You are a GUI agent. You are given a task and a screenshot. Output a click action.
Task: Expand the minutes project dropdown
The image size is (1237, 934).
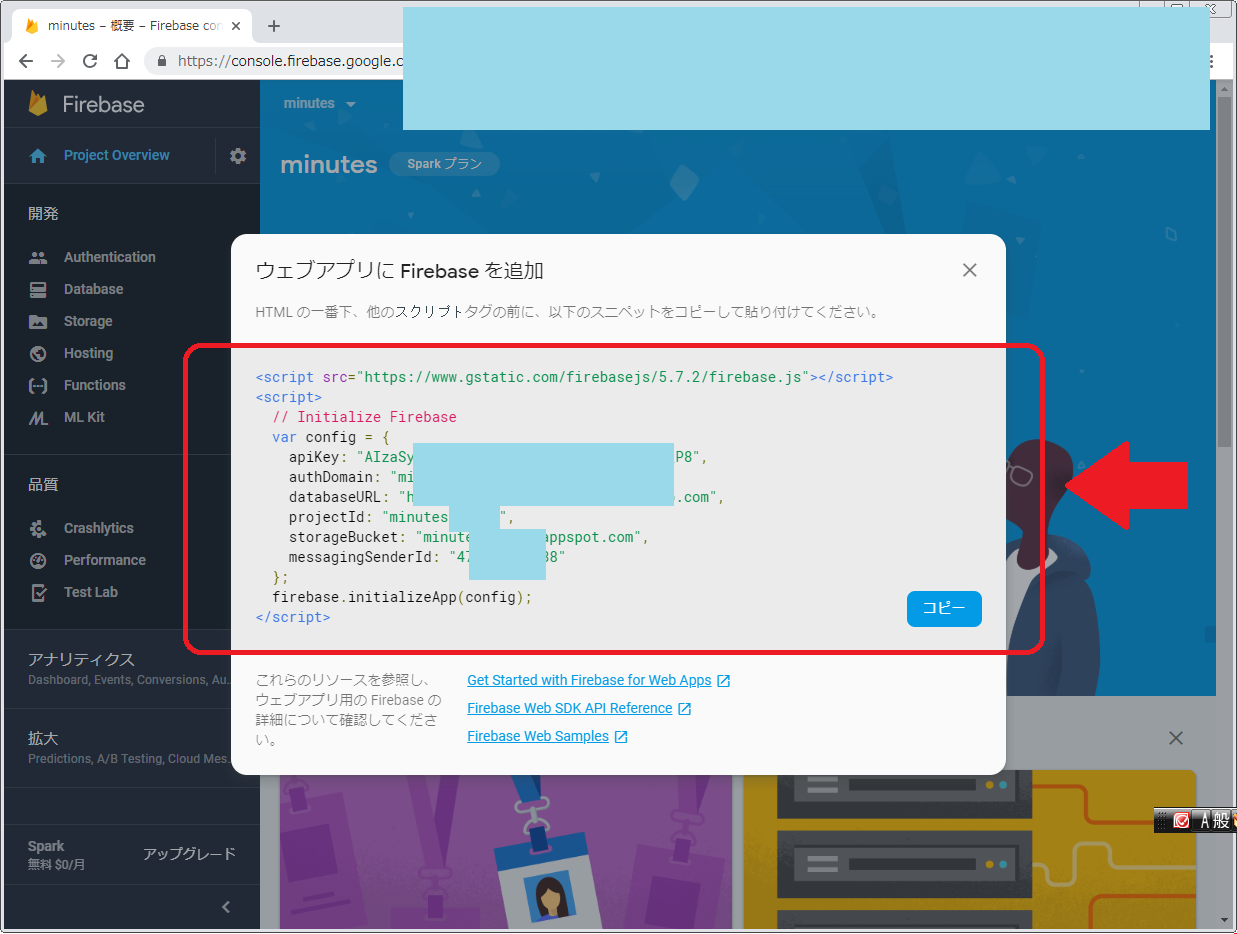pyautogui.click(x=320, y=104)
